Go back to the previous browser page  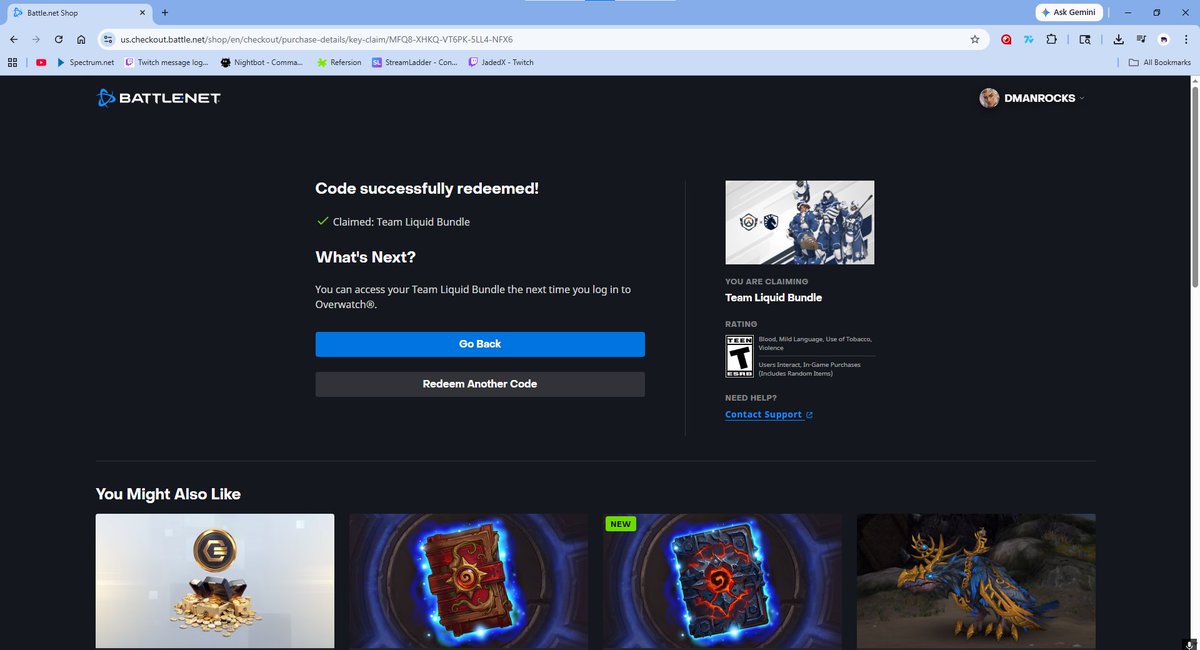14,39
